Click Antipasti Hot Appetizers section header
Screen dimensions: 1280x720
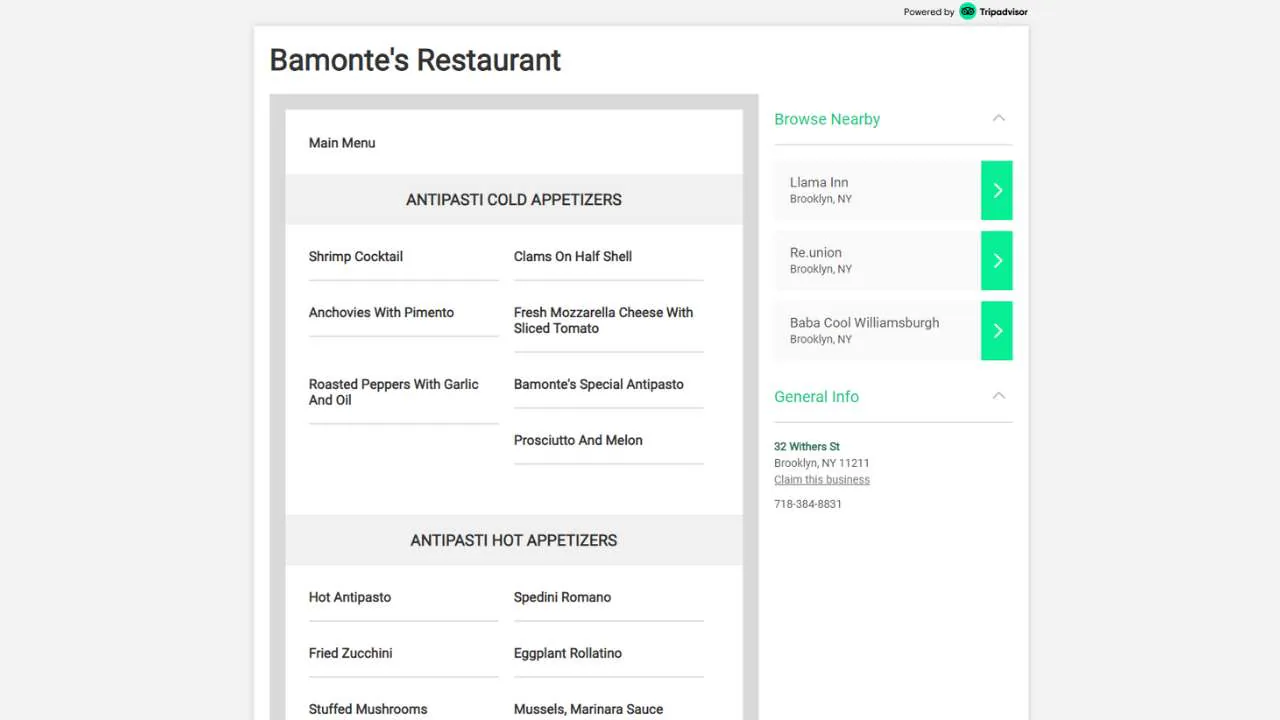coord(514,540)
